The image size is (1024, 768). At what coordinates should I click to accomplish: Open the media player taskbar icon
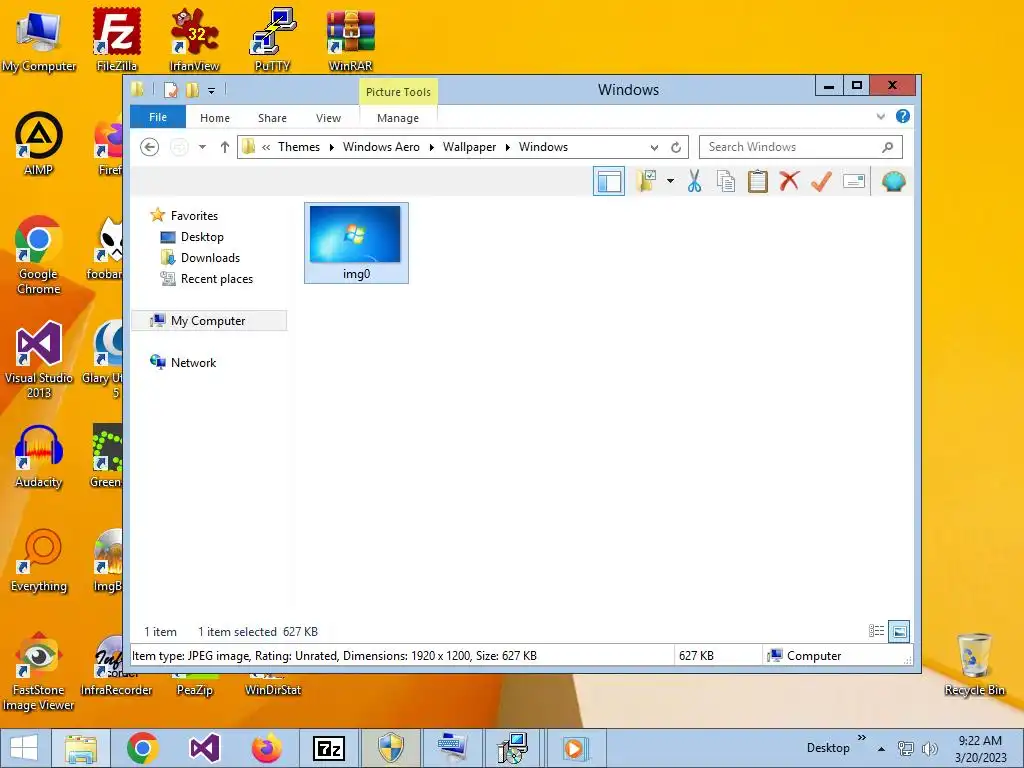point(575,748)
